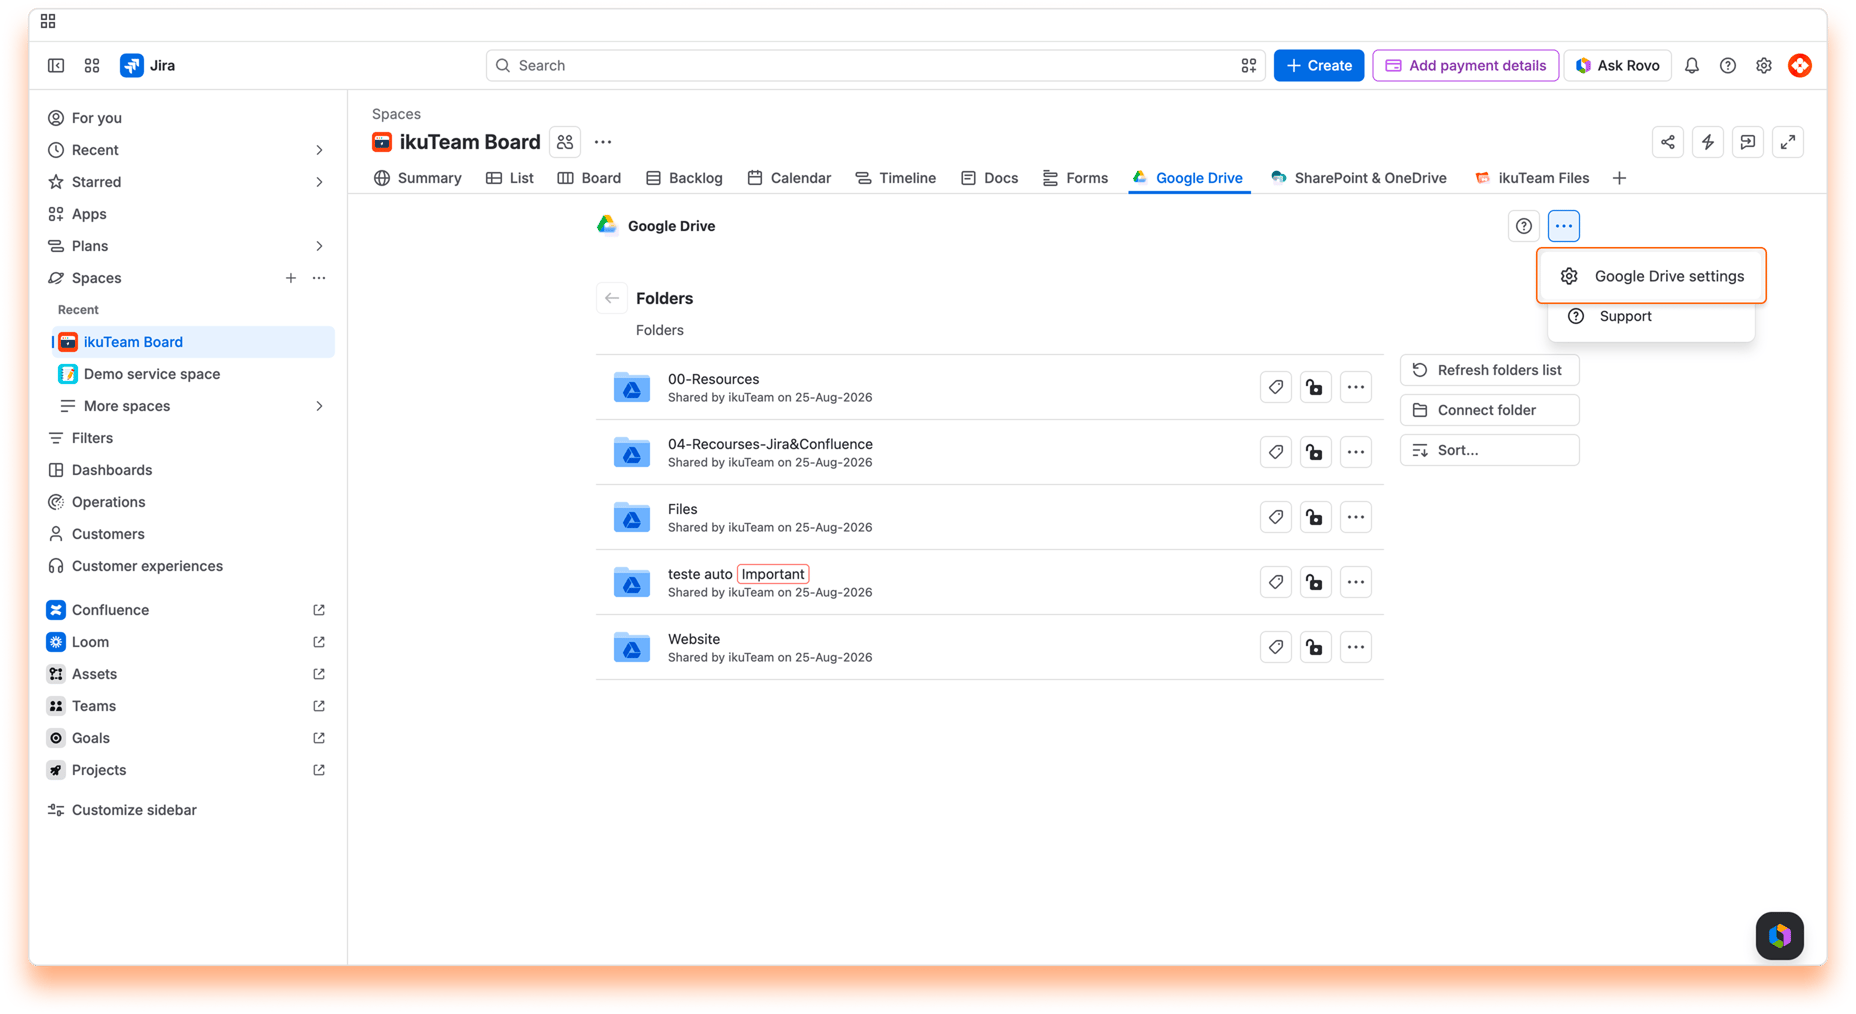Switch to SharePoint & OneDrive tab
1856x1014 pixels.
point(1358,178)
